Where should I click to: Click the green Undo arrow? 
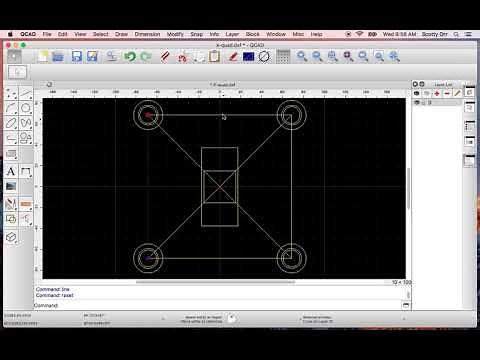(x=130, y=56)
